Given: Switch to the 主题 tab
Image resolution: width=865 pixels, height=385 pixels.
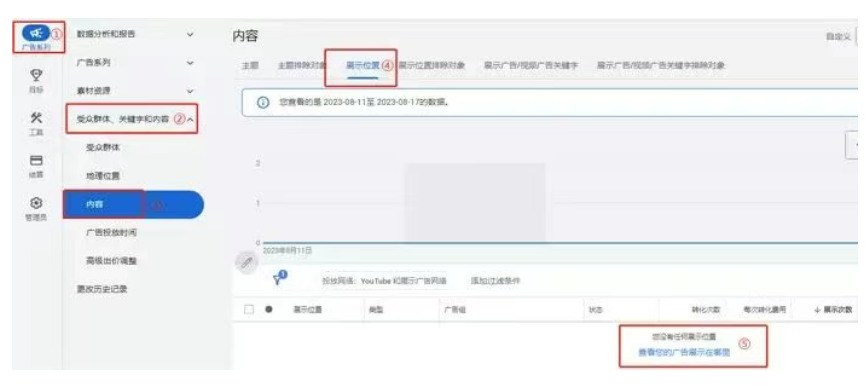Looking at the screenshot, I should pos(250,66).
